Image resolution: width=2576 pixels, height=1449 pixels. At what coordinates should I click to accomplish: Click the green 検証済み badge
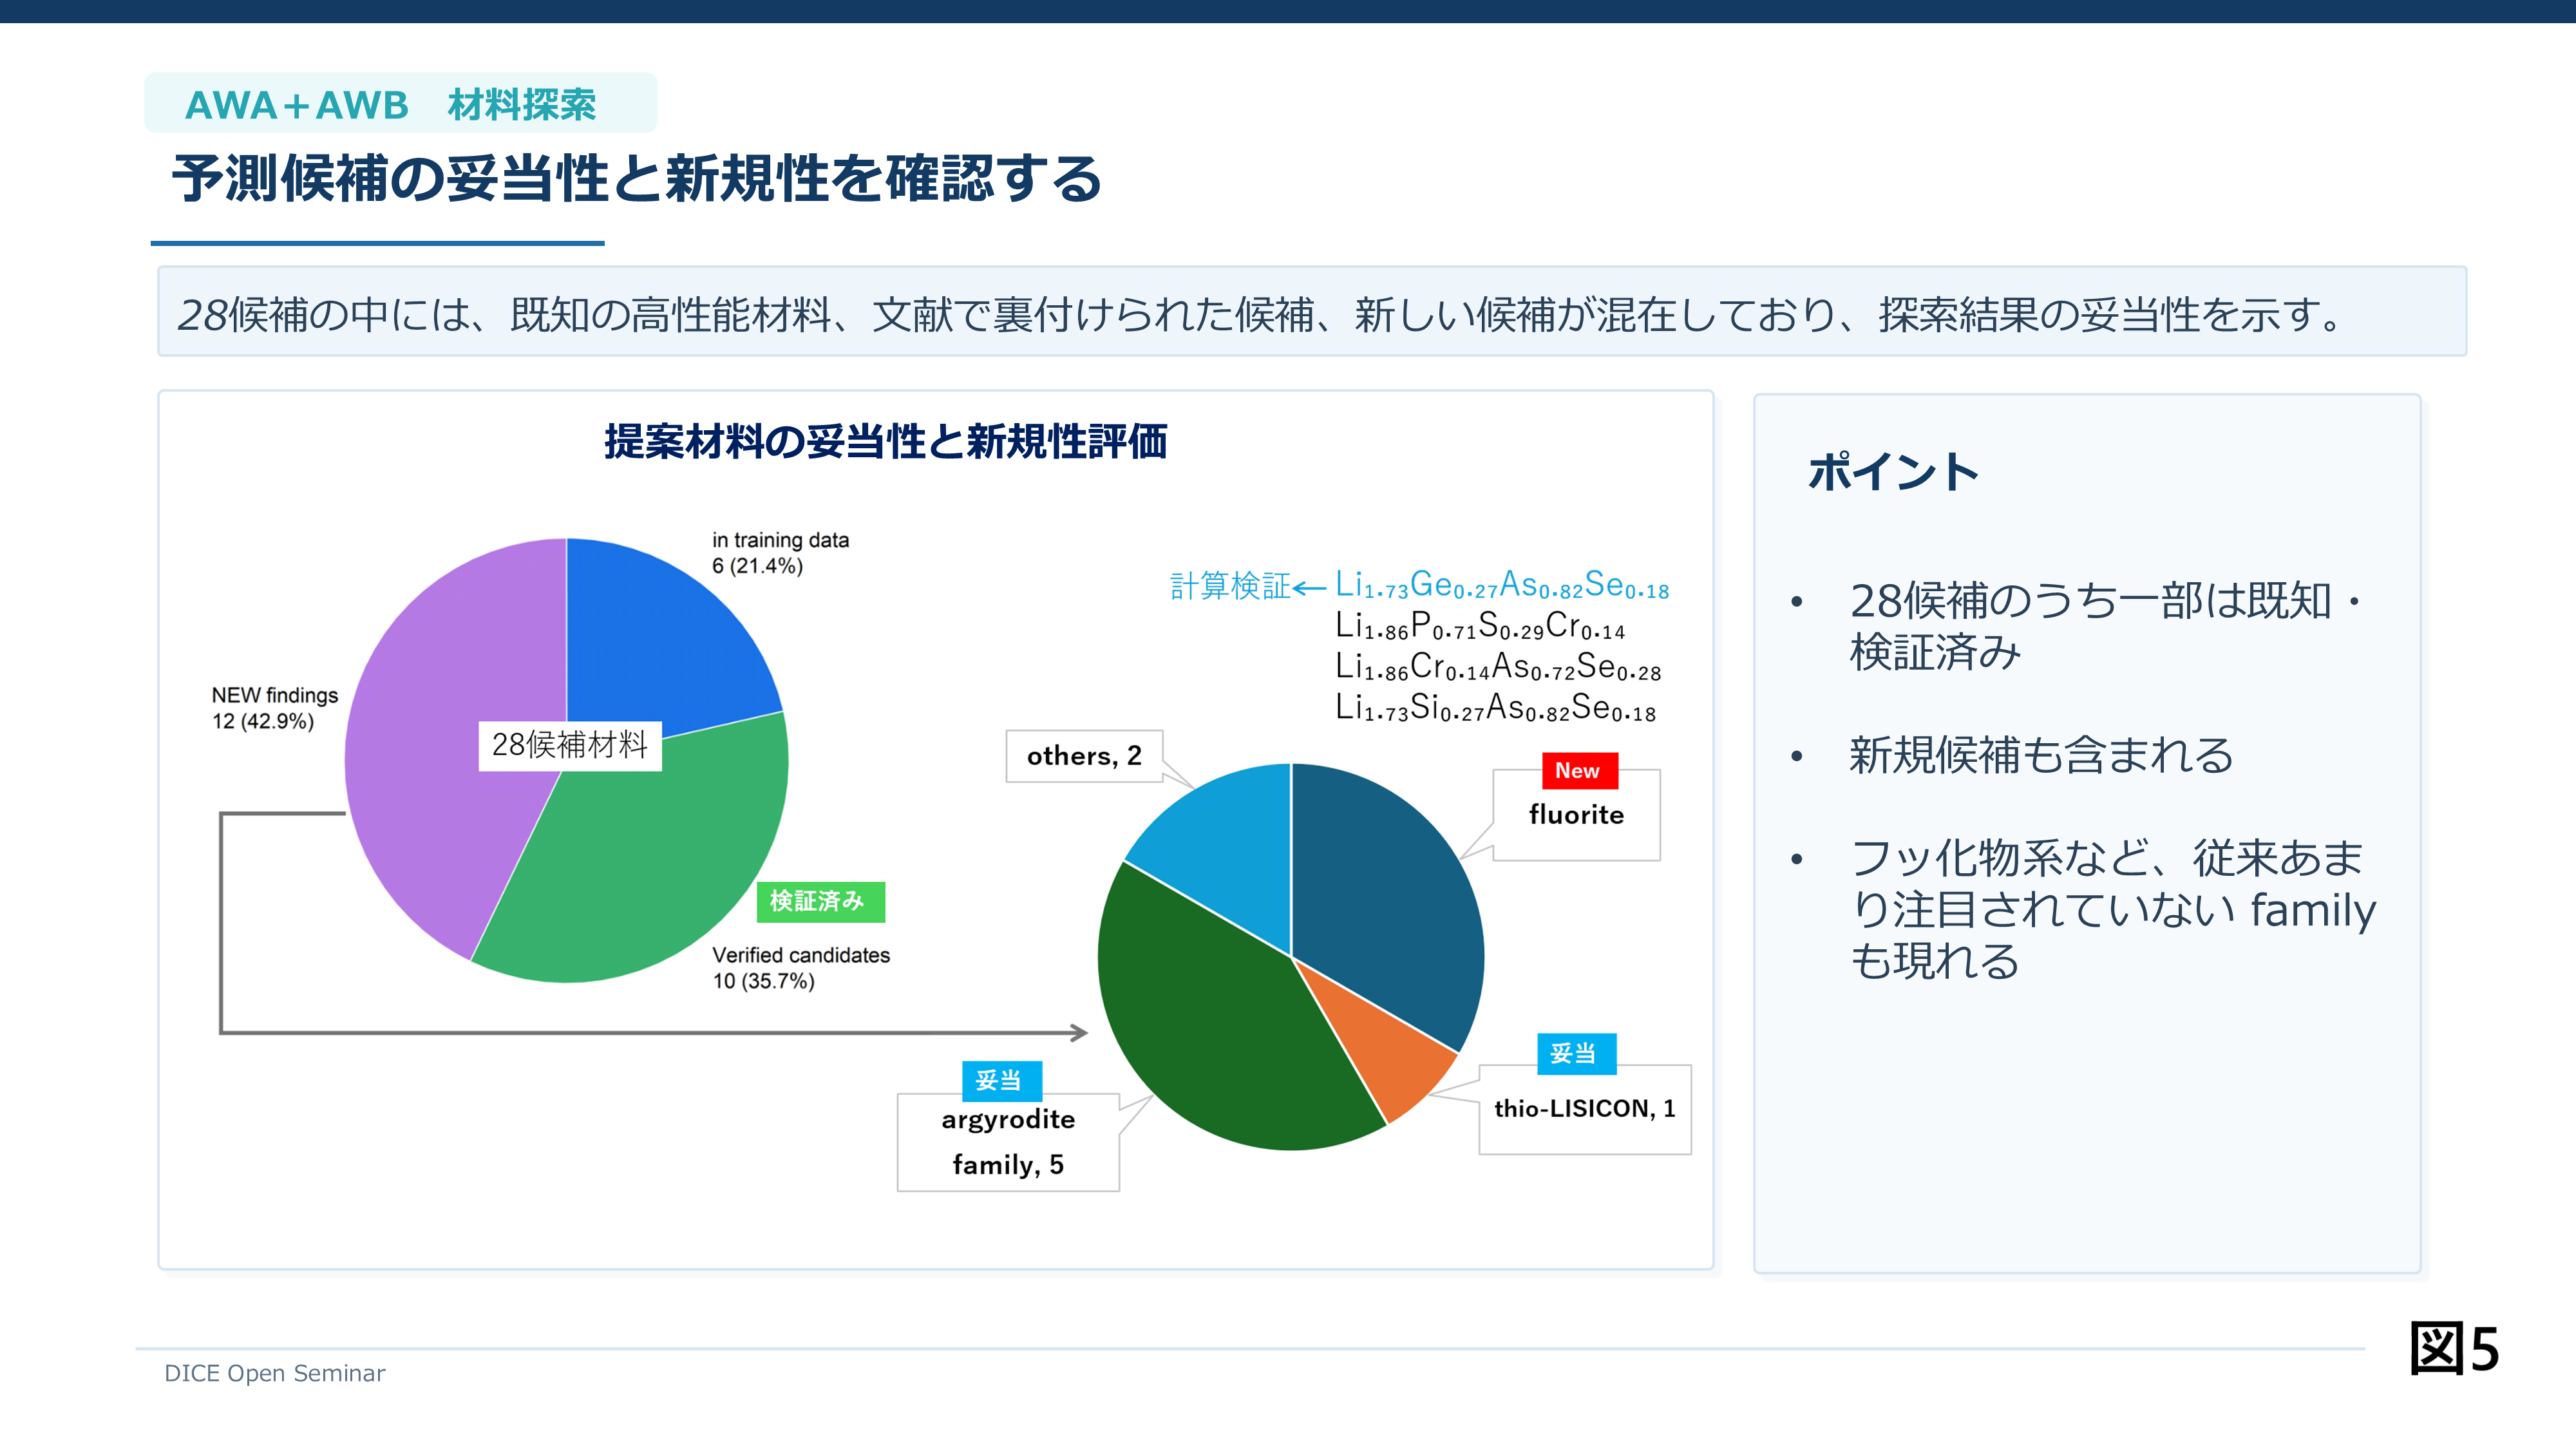tap(820, 901)
